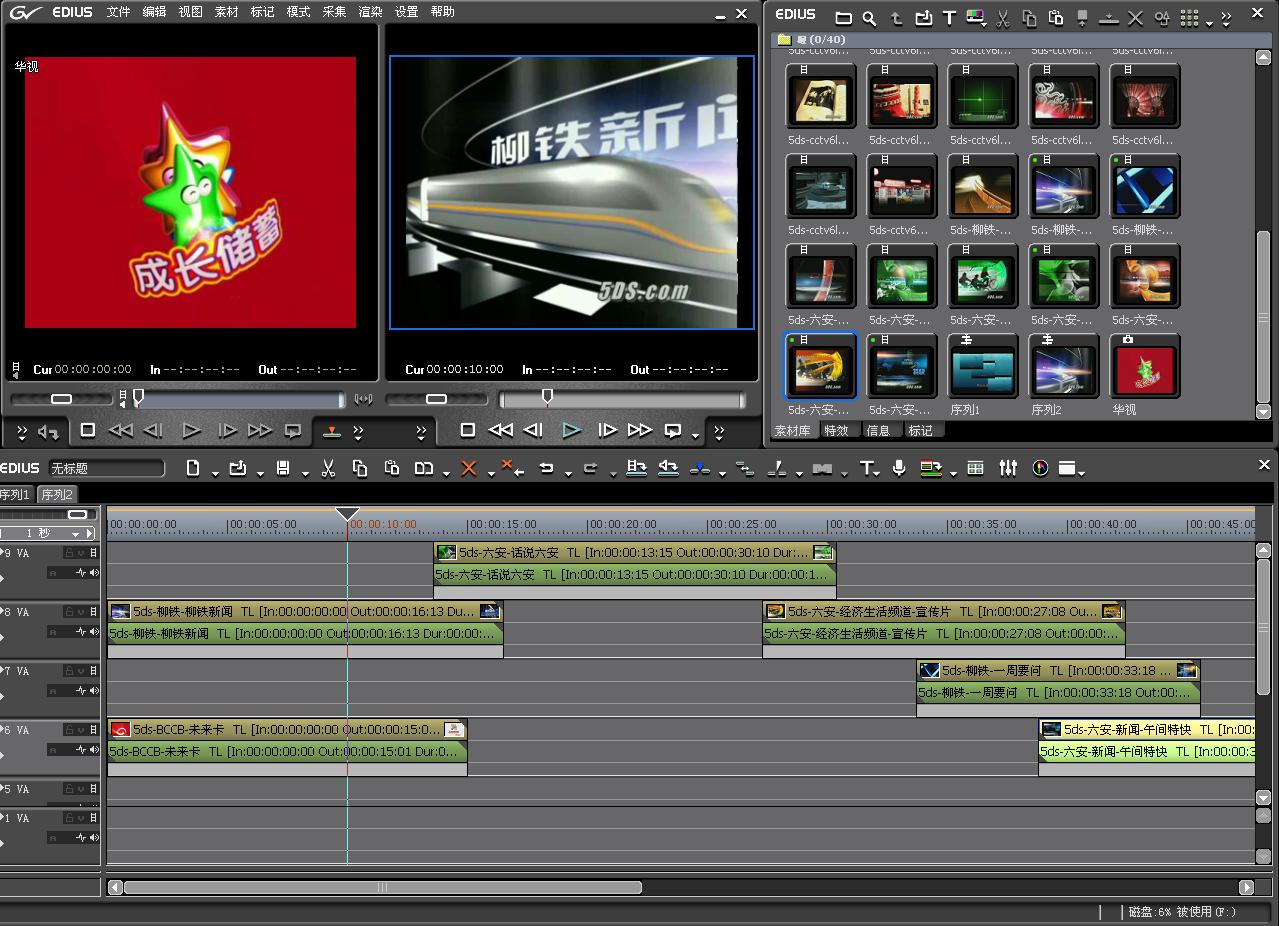Select the 华视 clip thumbnail in bin
Image resolution: width=1279 pixels, height=926 pixels.
coord(1145,368)
